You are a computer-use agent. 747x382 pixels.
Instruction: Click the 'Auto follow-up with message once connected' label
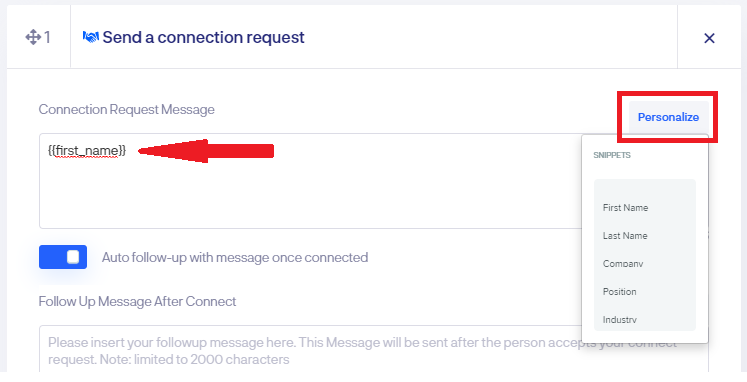point(235,258)
